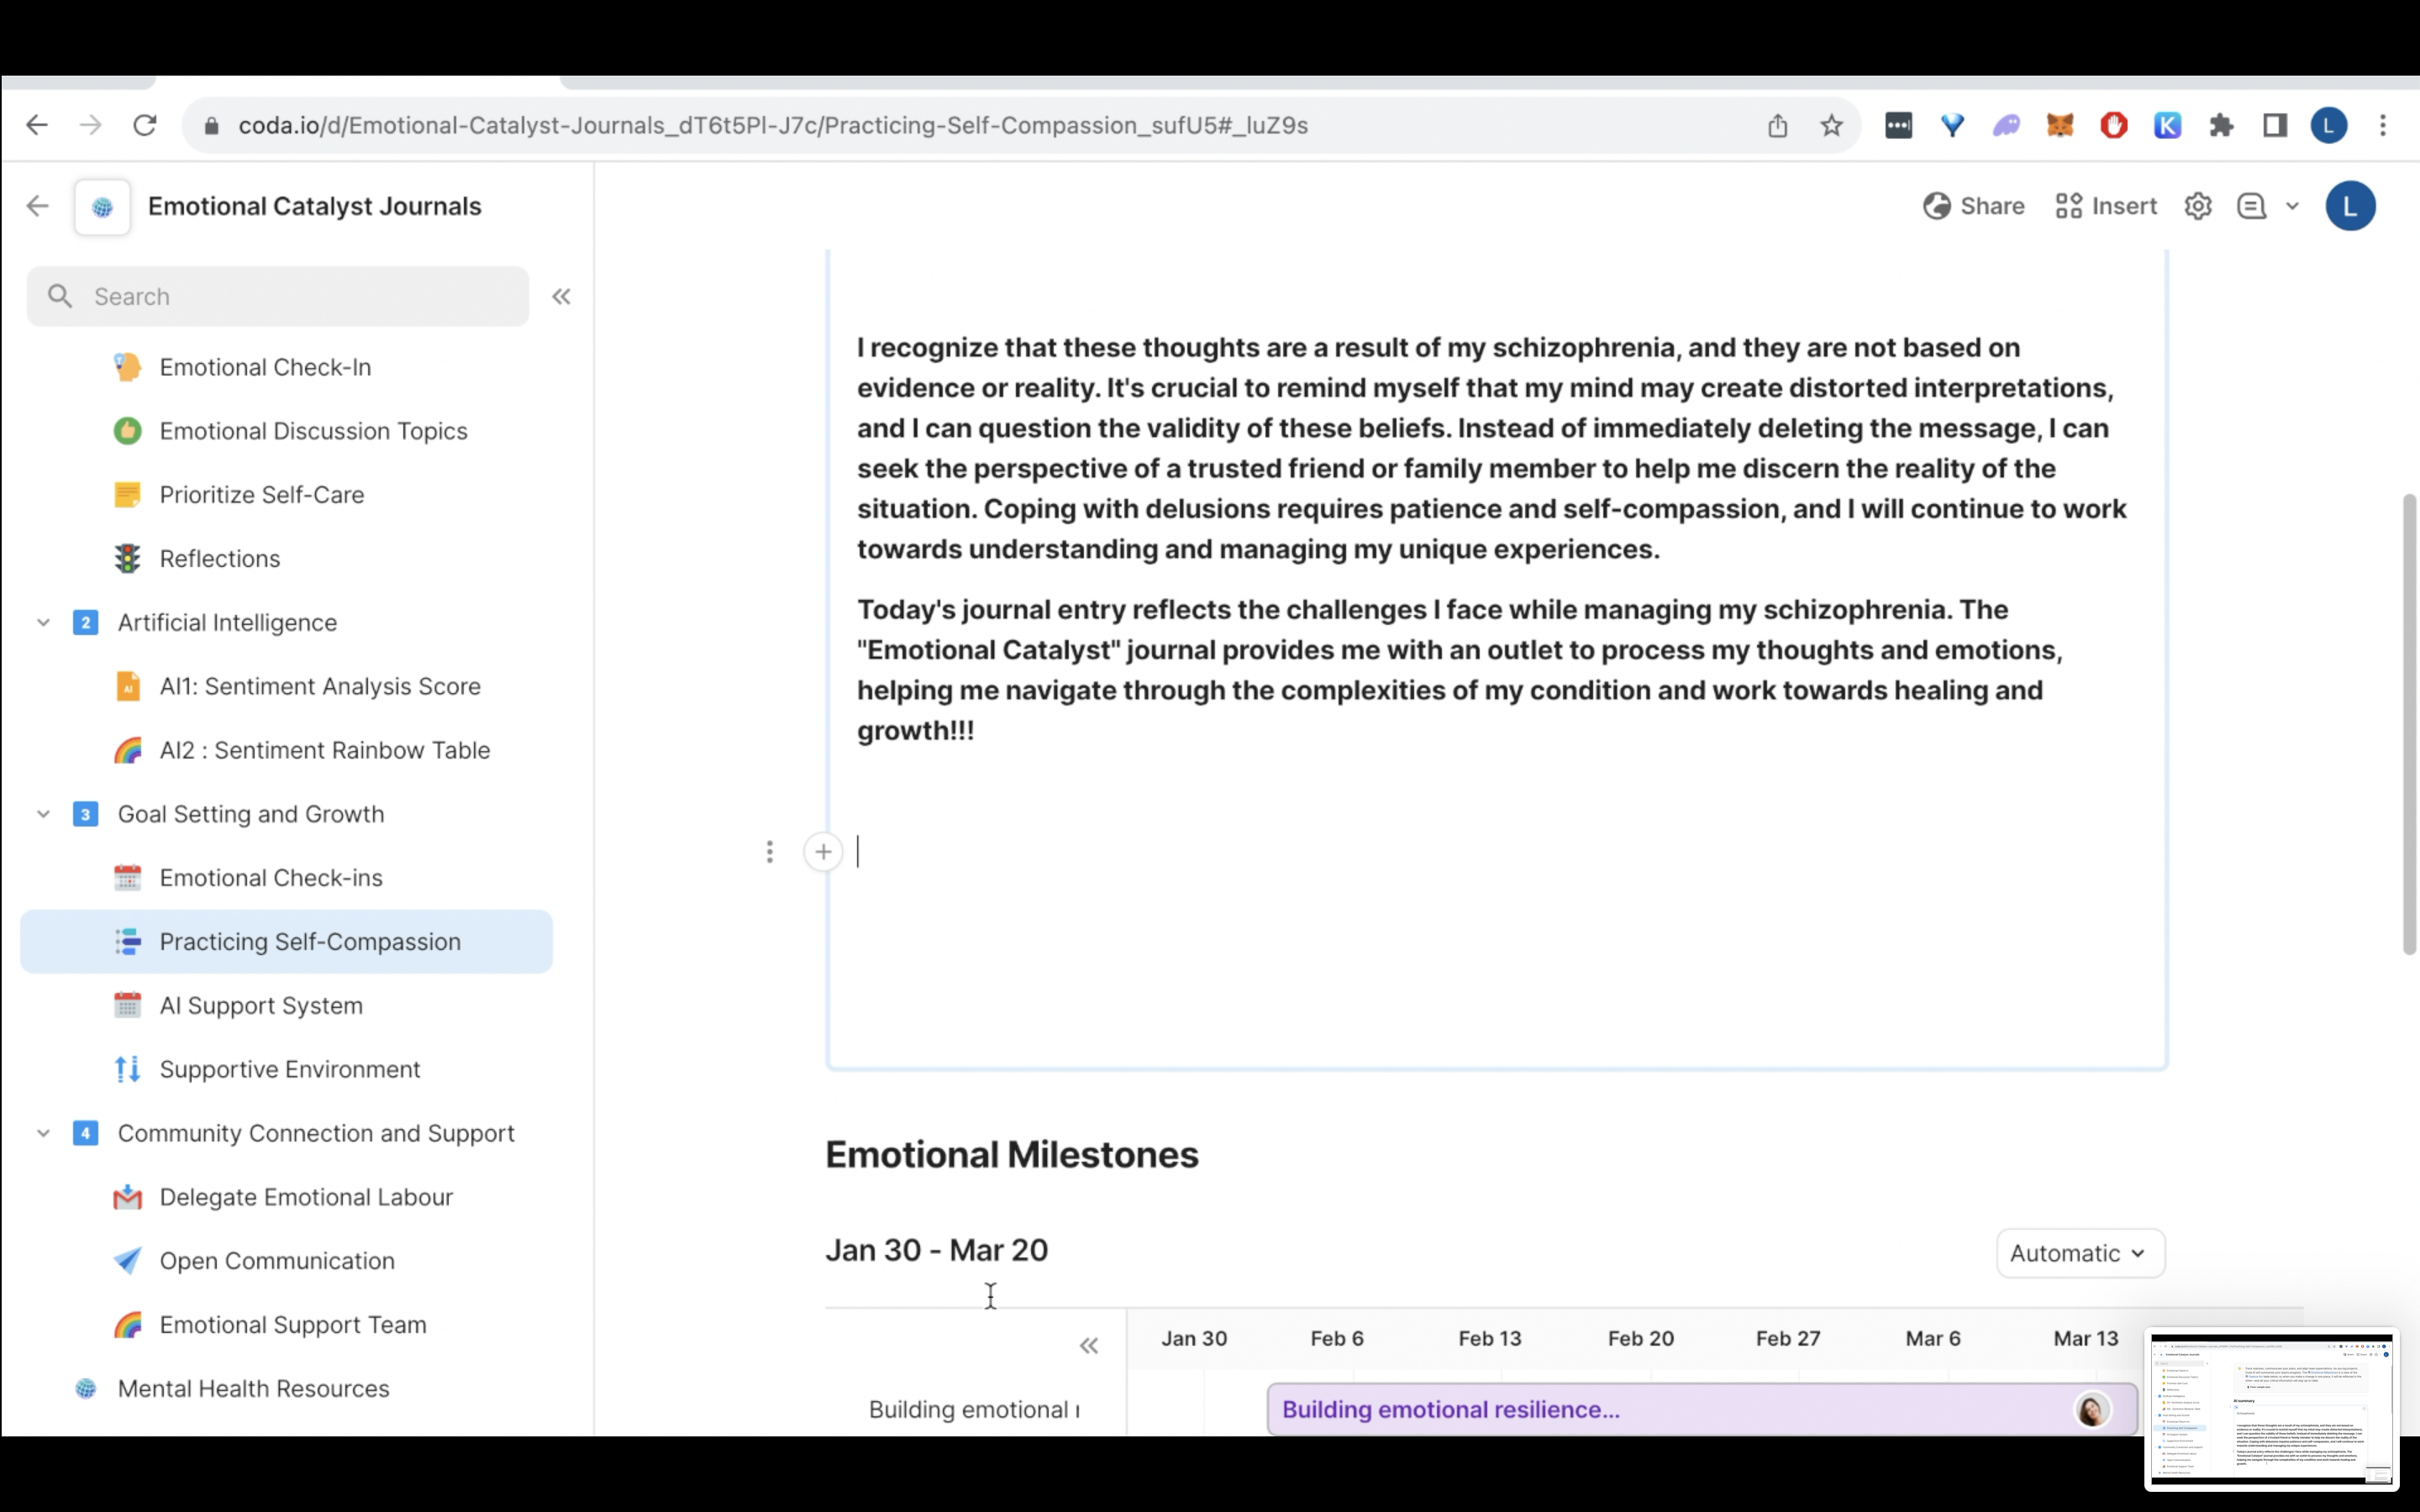Open the comments icon in the header
Screen dimensions: 2420x1512
click(x=2250, y=206)
